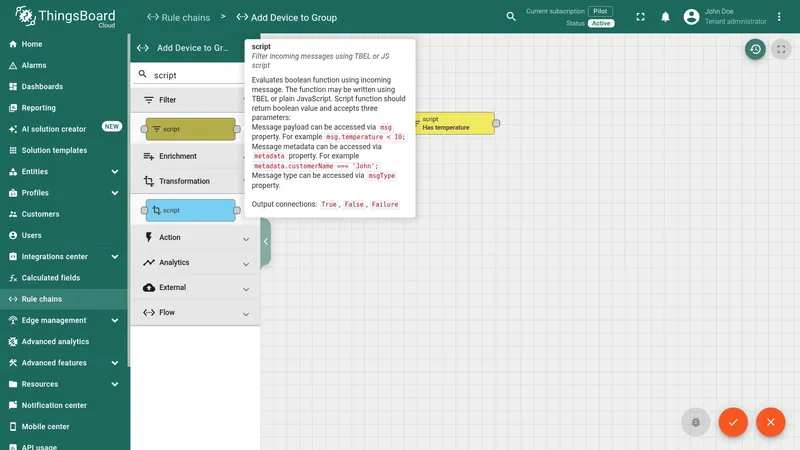Select Has temperature script node on canvas
800x450 pixels.
455,123
